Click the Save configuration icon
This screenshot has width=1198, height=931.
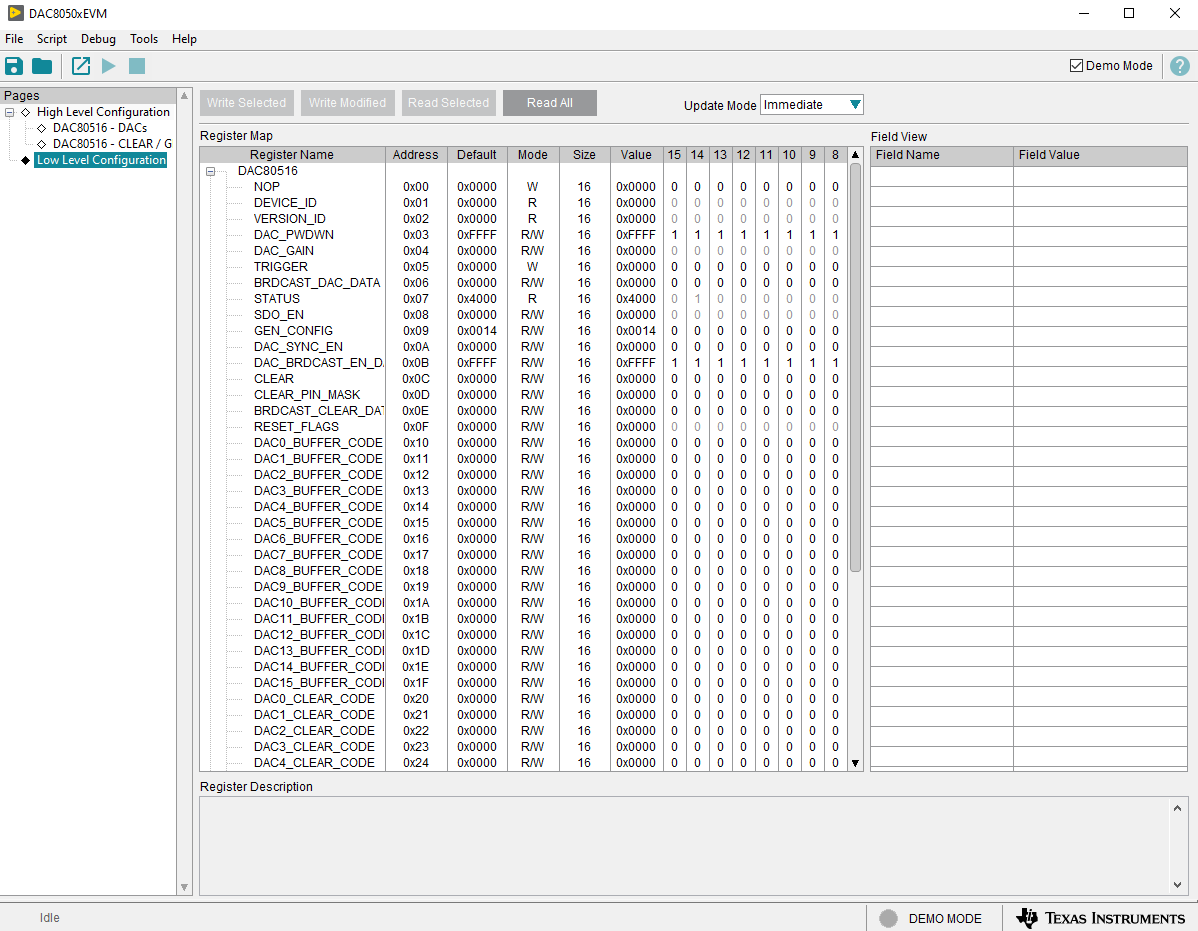[13, 65]
